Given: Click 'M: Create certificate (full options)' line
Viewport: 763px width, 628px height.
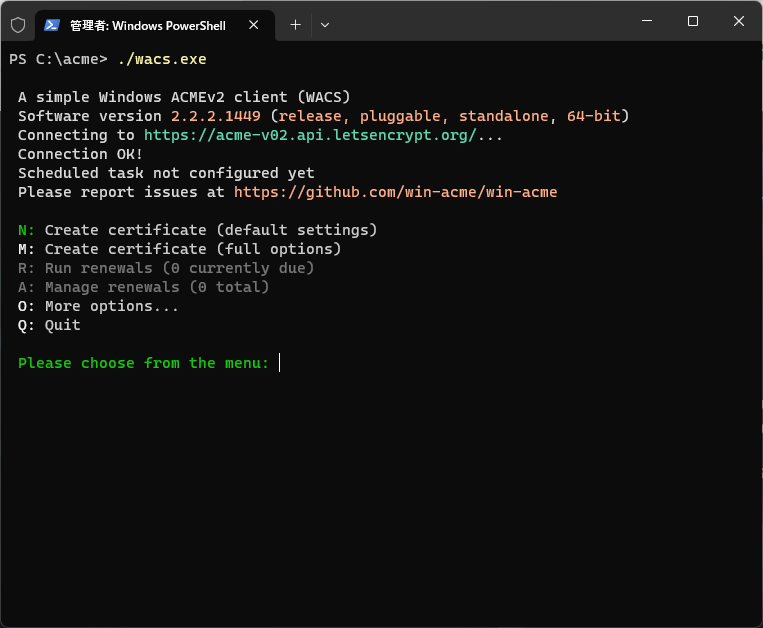Looking at the screenshot, I should pos(180,249).
